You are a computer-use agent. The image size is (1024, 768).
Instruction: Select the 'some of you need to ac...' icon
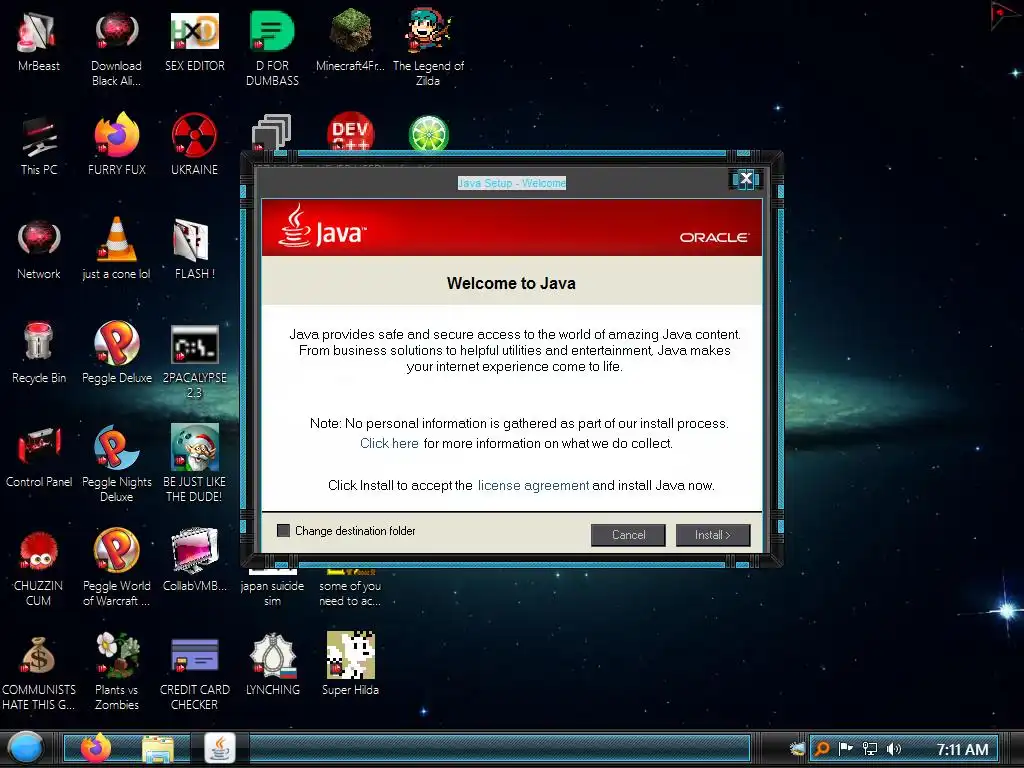[350, 588]
